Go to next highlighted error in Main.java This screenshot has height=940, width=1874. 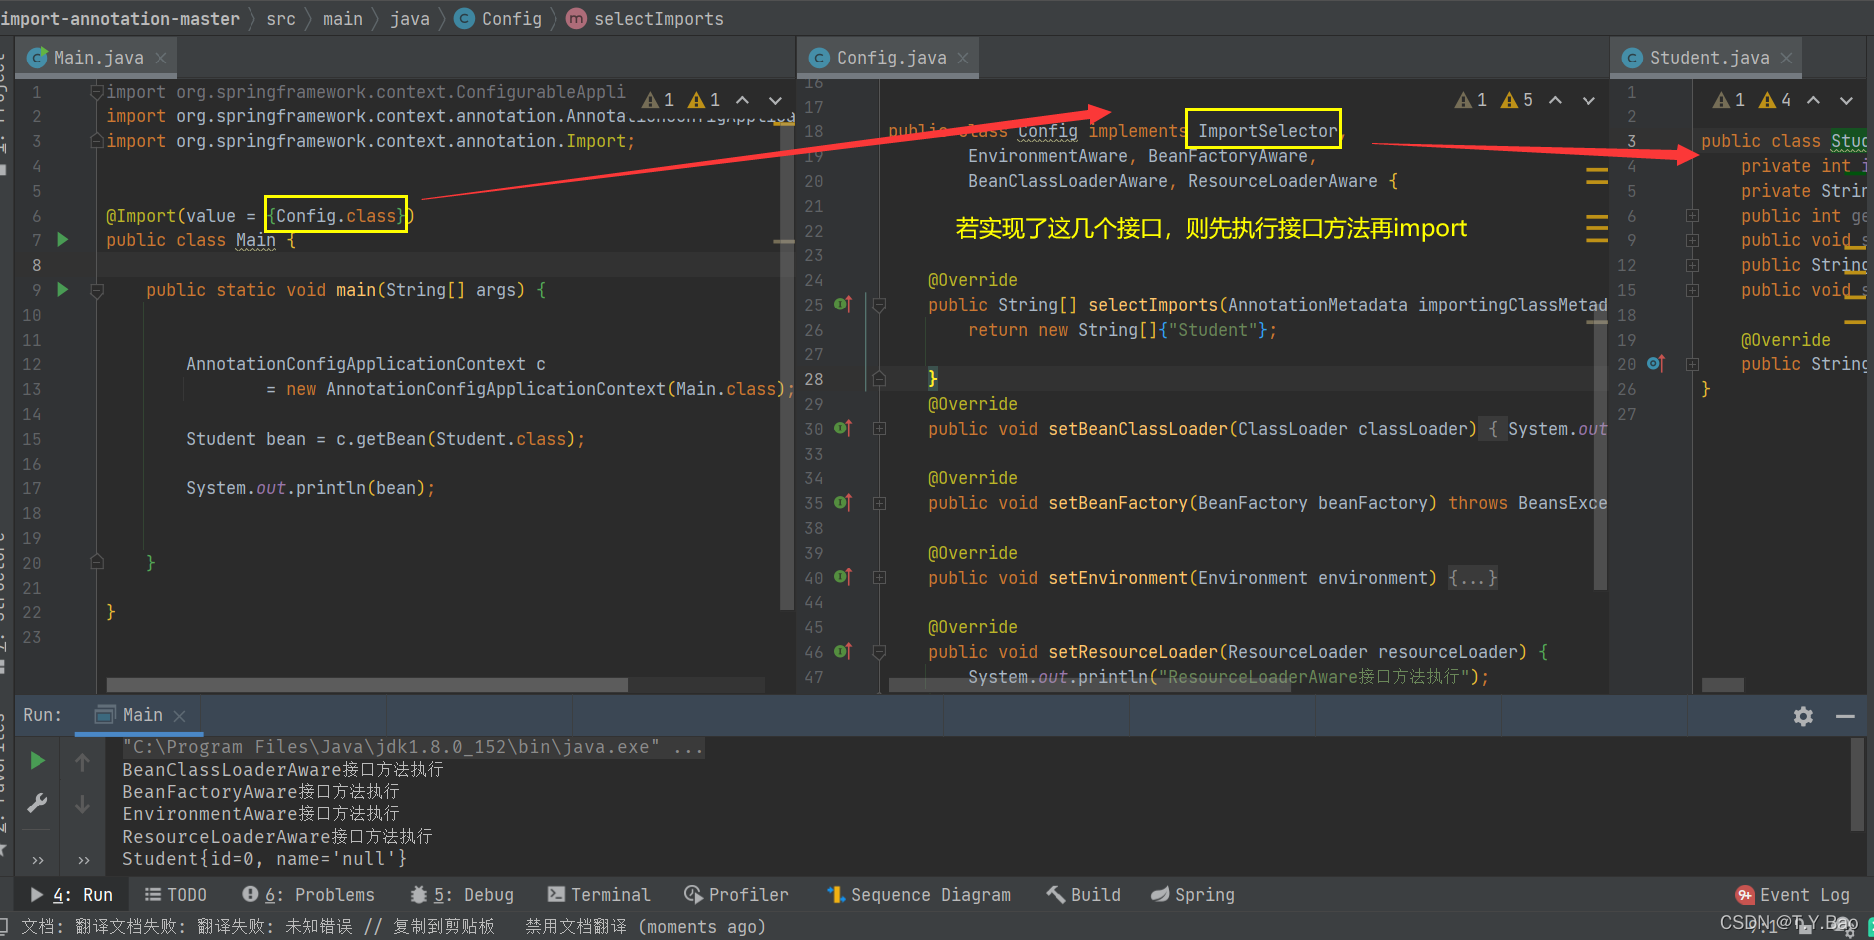pos(775,100)
